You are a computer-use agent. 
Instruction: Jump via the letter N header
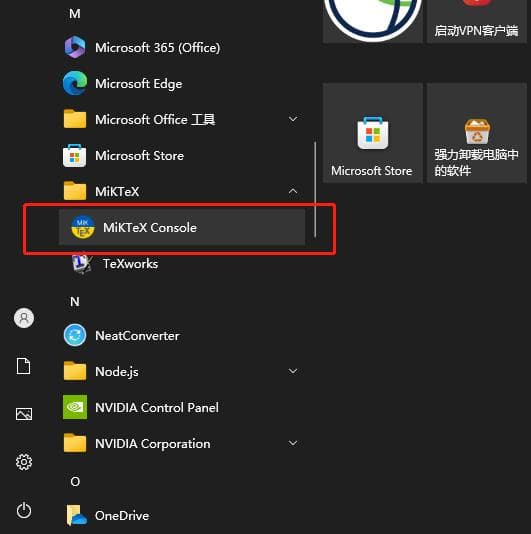point(75,301)
